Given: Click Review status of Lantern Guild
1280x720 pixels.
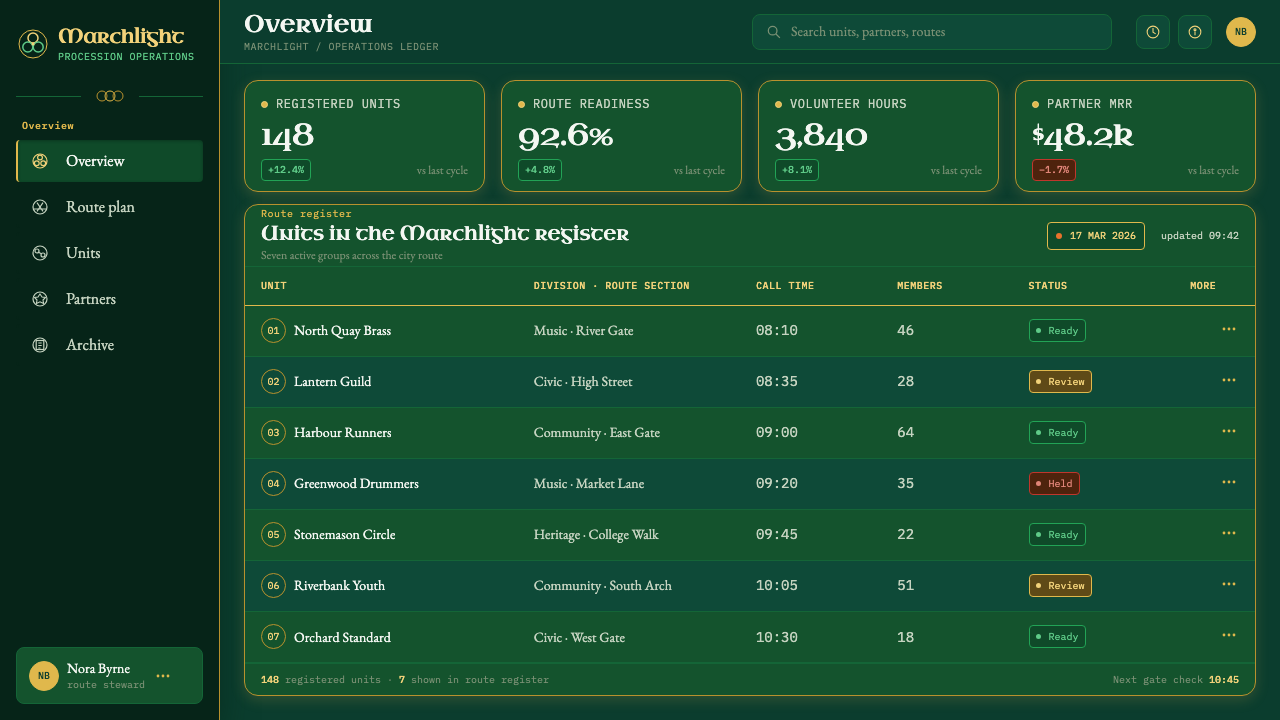Looking at the screenshot, I should (x=1060, y=381).
